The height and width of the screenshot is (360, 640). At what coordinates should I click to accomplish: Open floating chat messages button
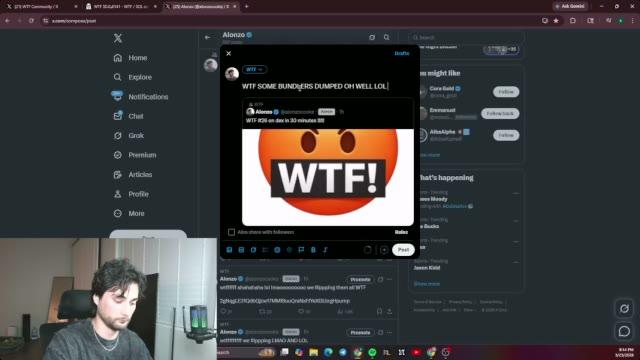pyautogui.click(x=624, y=331)
